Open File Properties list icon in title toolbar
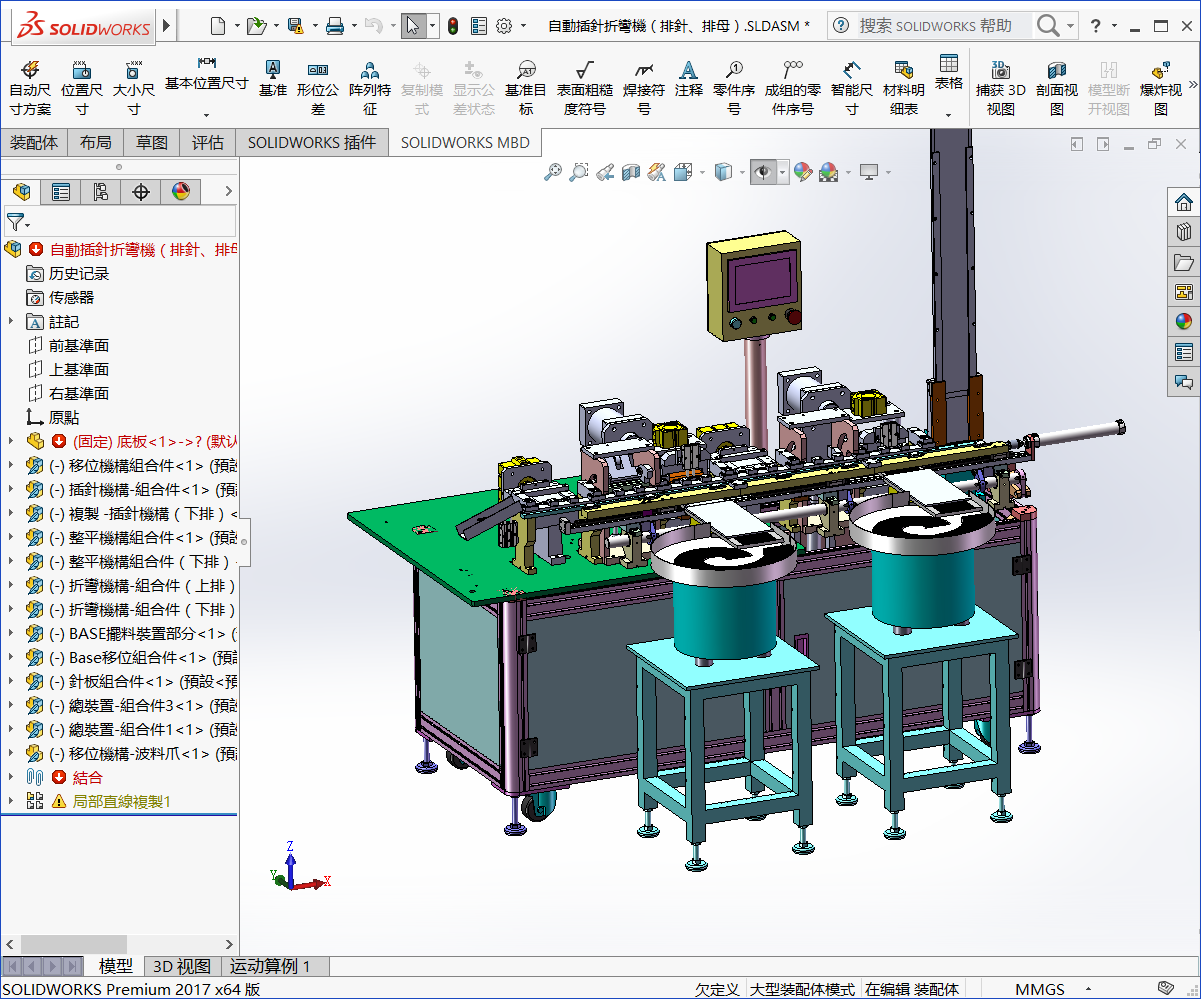 (x=479, y=26)
